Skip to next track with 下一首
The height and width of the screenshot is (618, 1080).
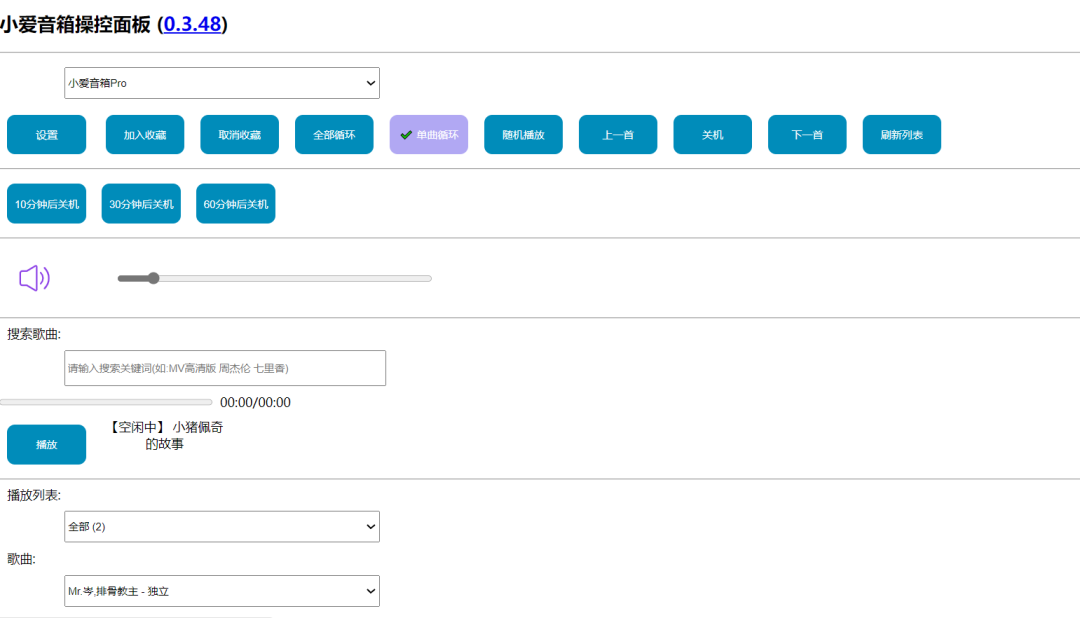coord(807,134)
